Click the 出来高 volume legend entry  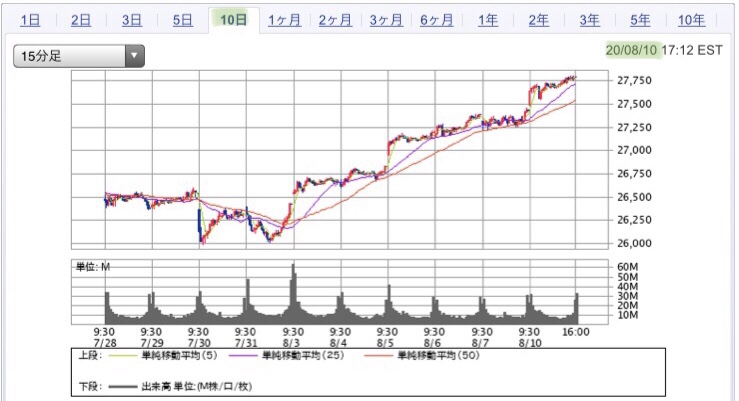[x=197, y=386]
